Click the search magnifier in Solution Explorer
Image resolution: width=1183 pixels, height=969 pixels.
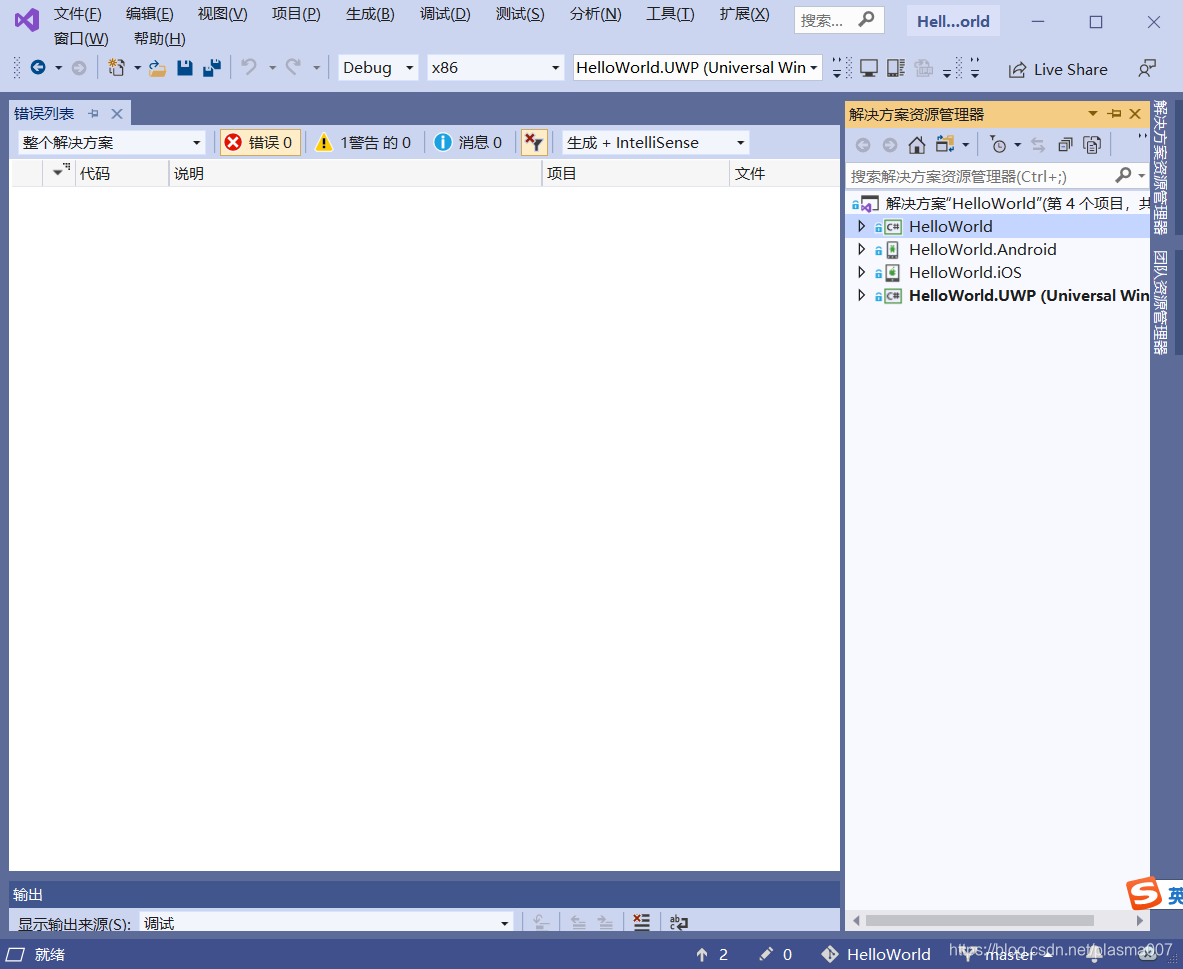click(1123, 175)
